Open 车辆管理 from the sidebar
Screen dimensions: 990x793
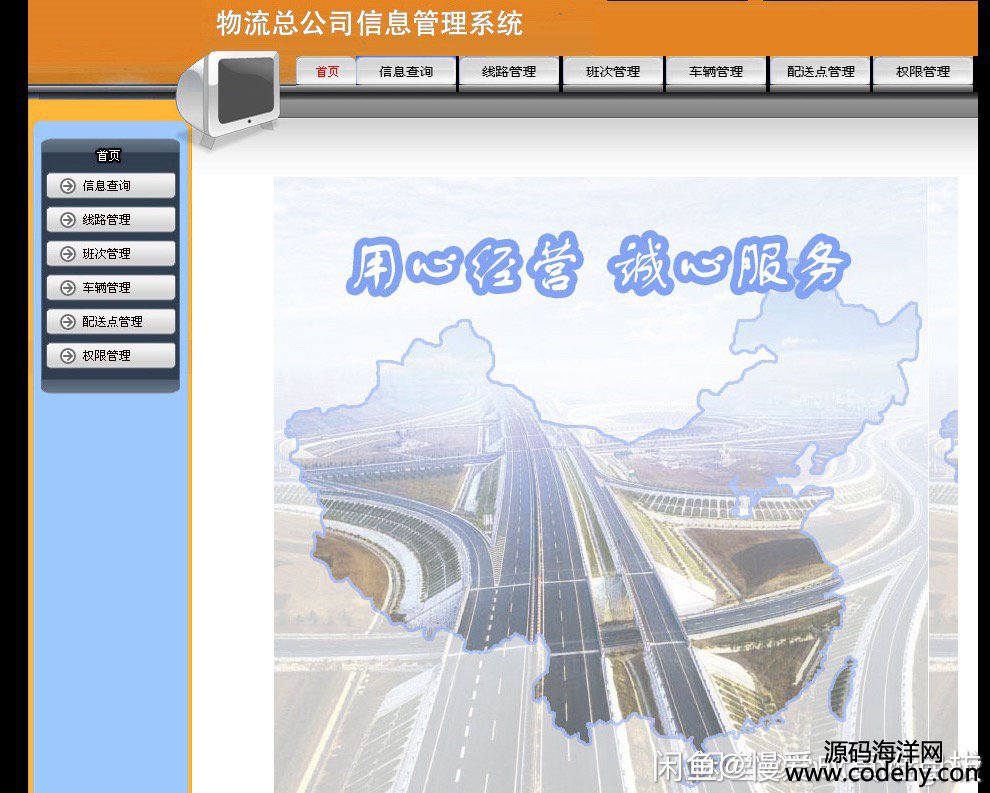click(110, 288)
